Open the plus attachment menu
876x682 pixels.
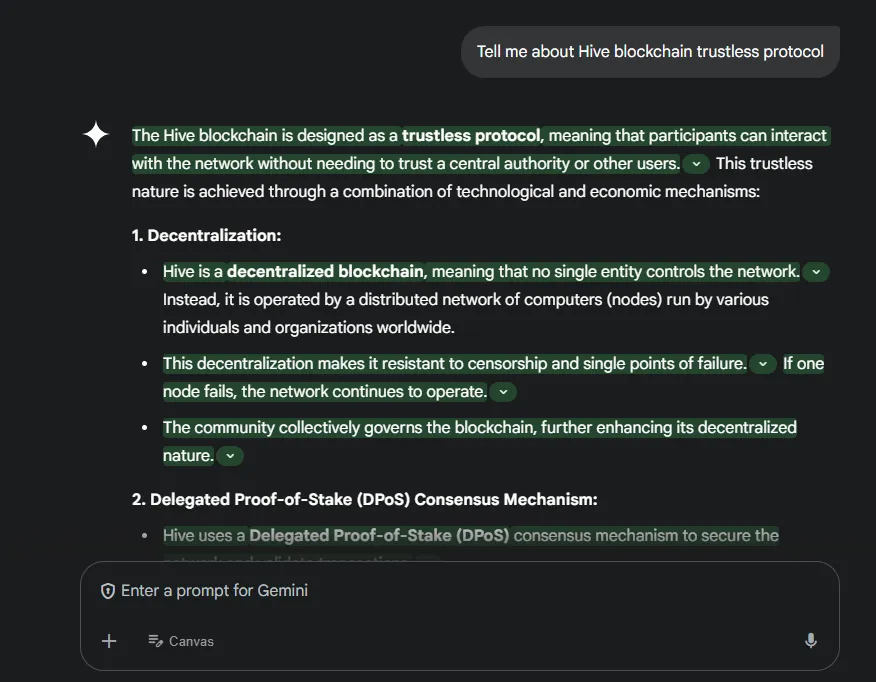[x=109, y=641]
